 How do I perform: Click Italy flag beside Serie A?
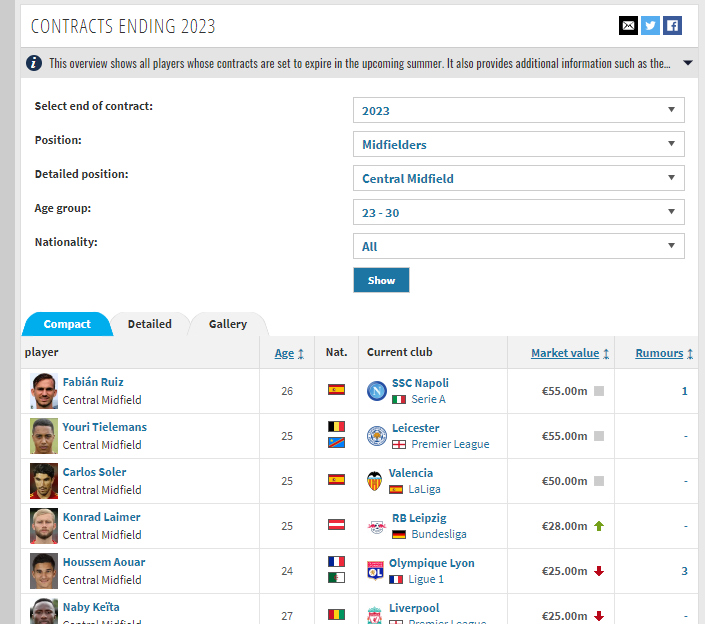click(x=399, y=399)
